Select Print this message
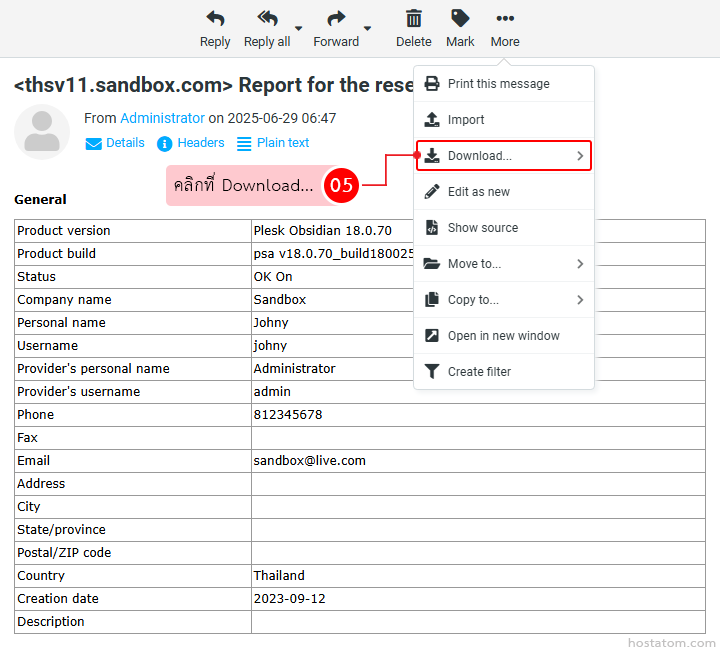The width and height of the screenshot is (720, 651). point(498,84)
